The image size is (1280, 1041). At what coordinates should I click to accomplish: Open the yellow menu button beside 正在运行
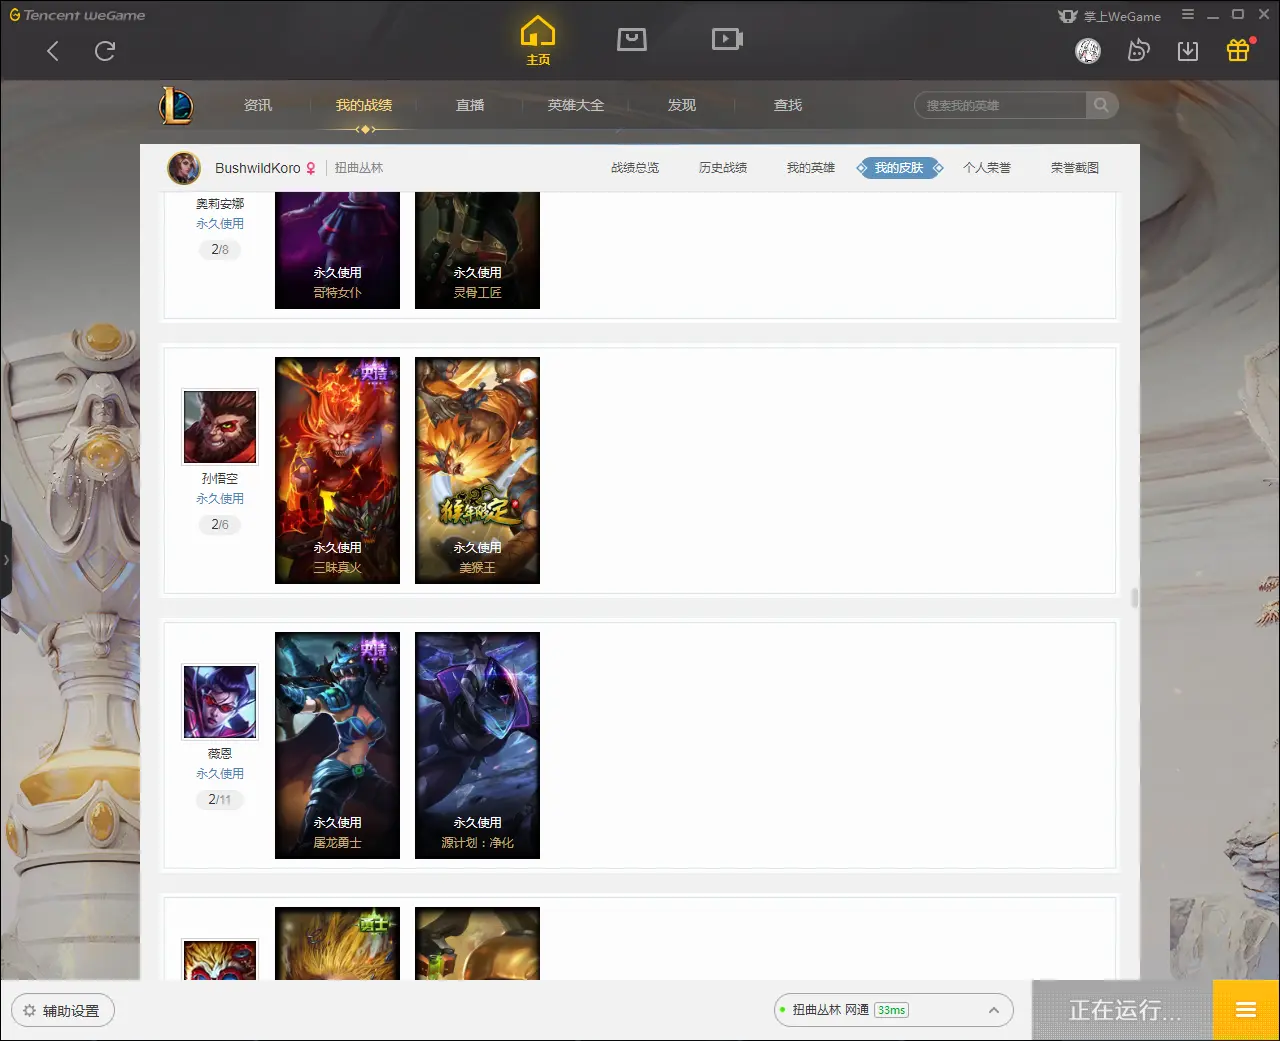[1246, 1010]
